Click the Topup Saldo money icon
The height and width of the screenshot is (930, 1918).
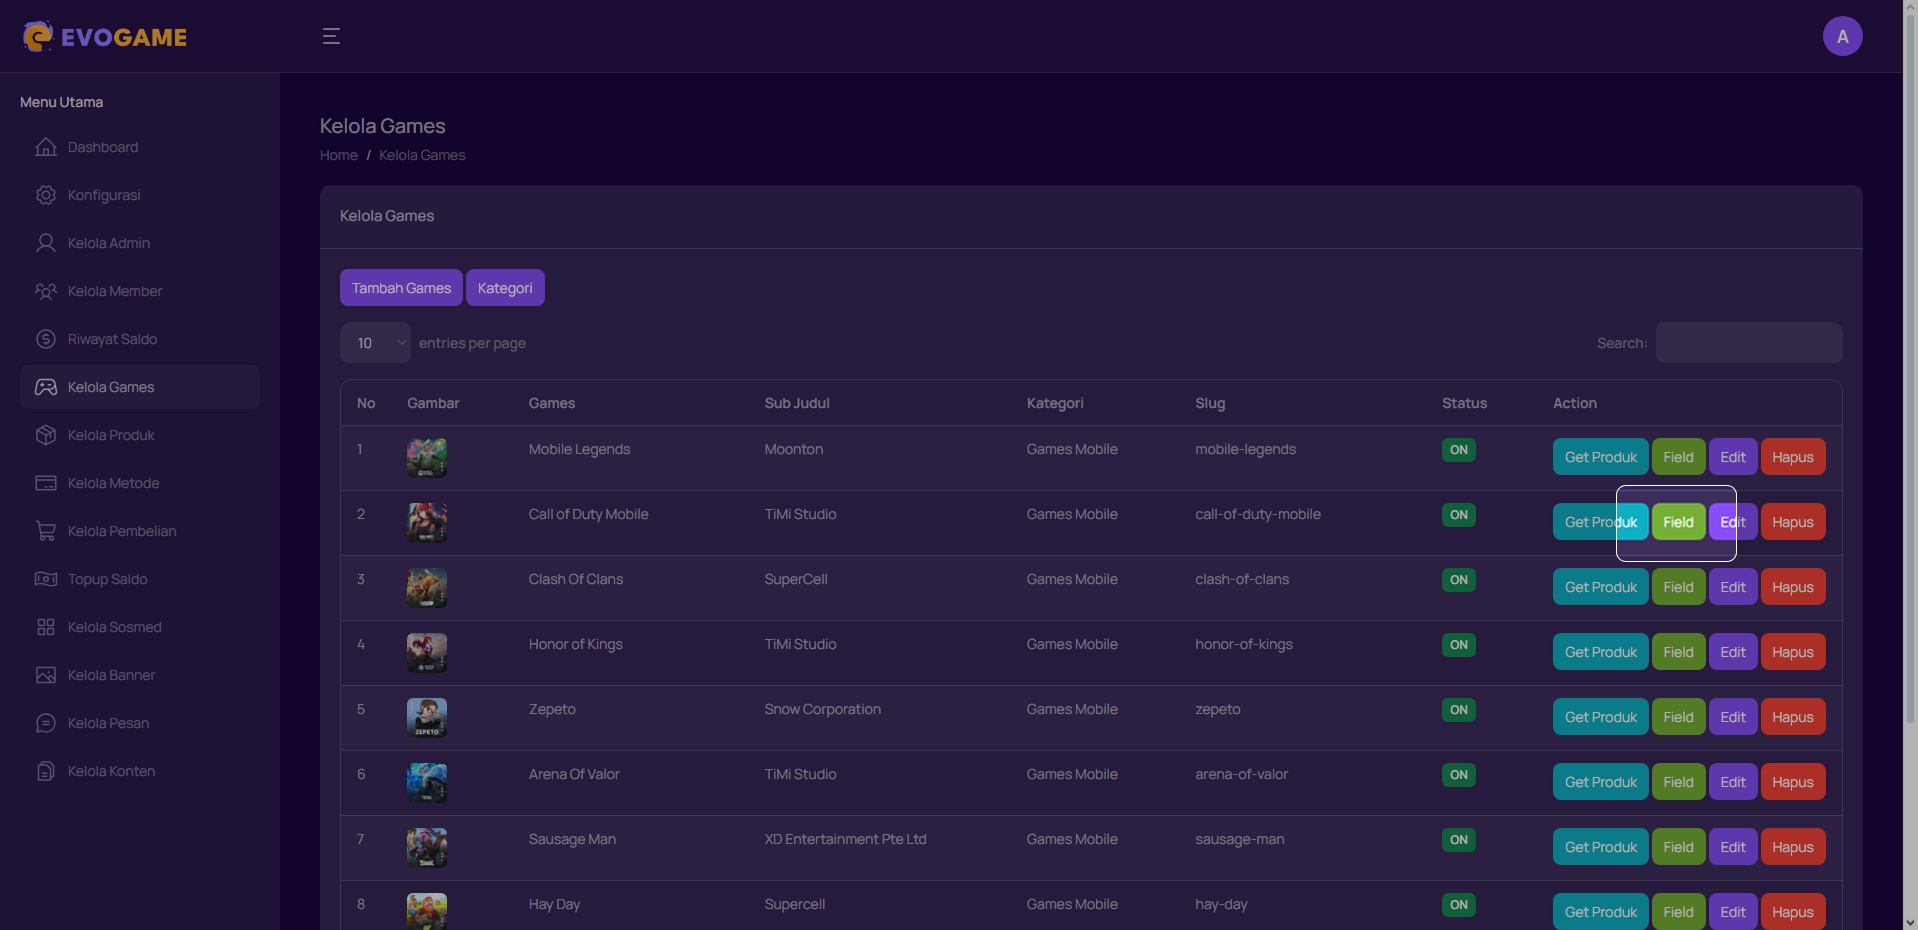(x=46, y=579)
